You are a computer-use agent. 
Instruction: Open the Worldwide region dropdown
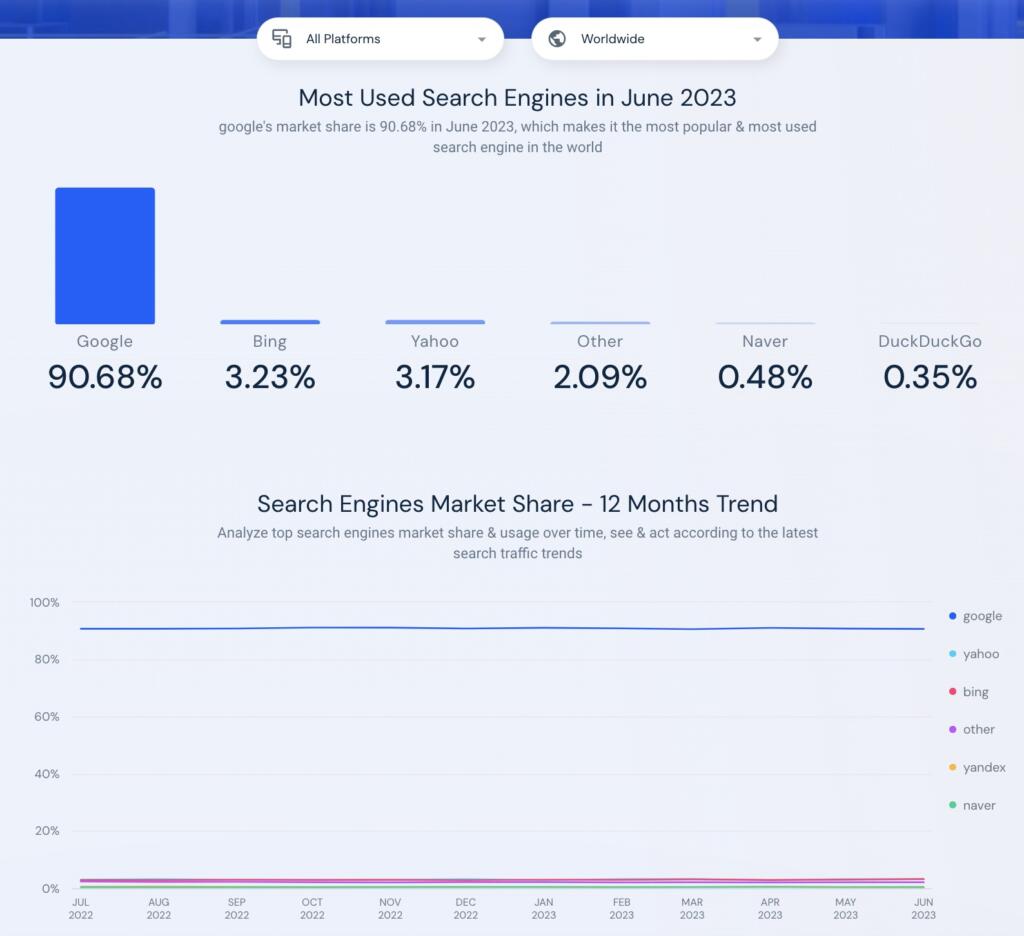[x=654, y=39]
